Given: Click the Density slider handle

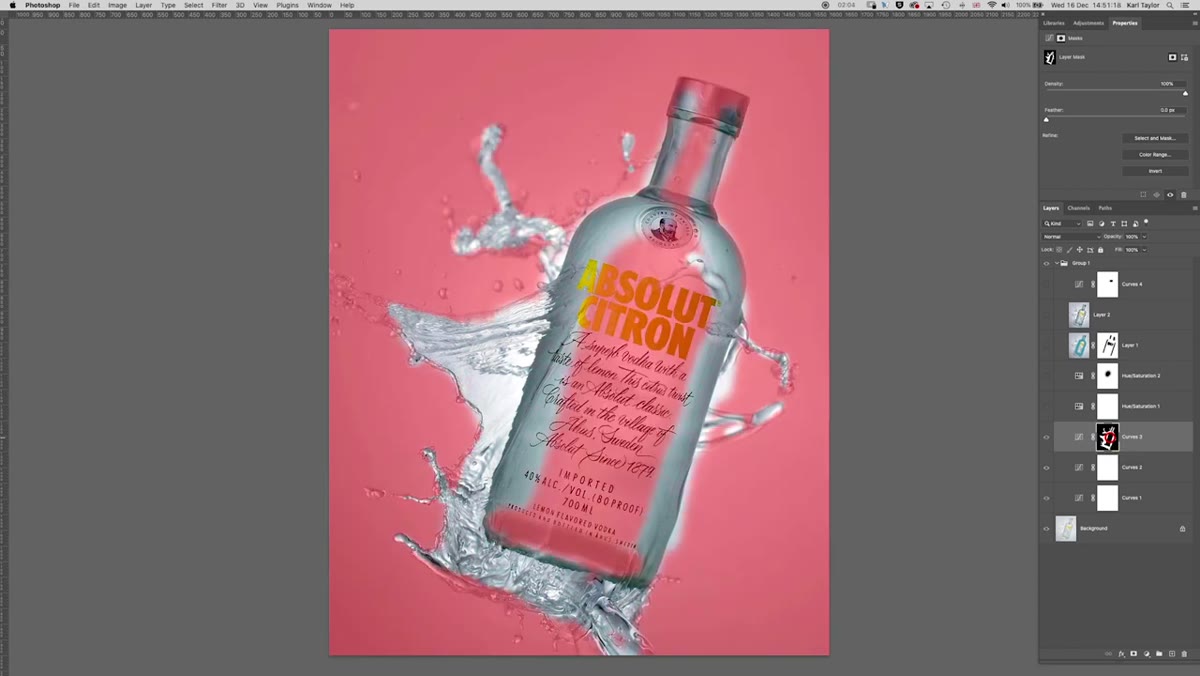Looking at the screenshot, I should [1186, 93].
